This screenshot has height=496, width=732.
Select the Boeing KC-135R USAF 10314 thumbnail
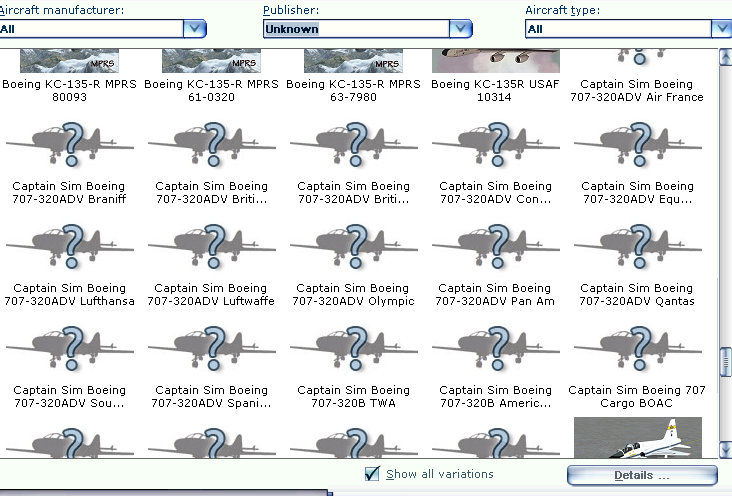pyautogui.click(x=495, y=60)
